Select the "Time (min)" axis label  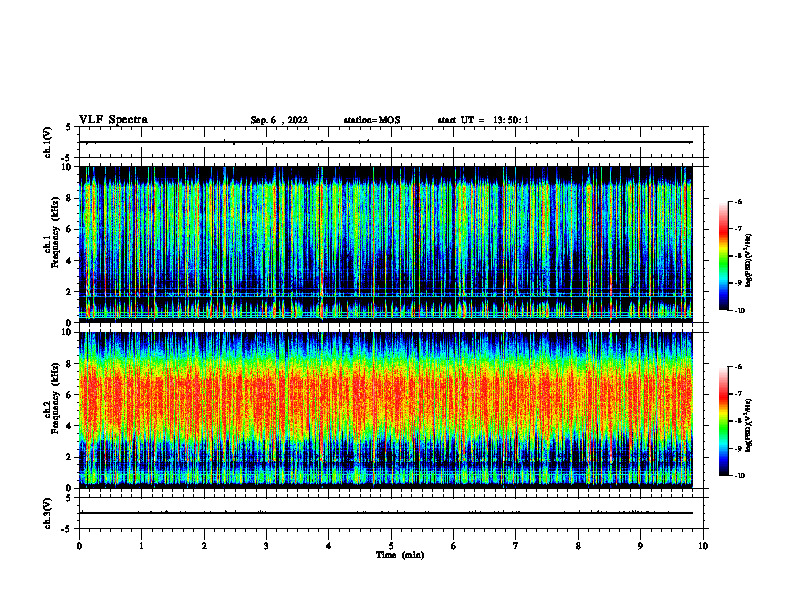[x=400, y=555]
